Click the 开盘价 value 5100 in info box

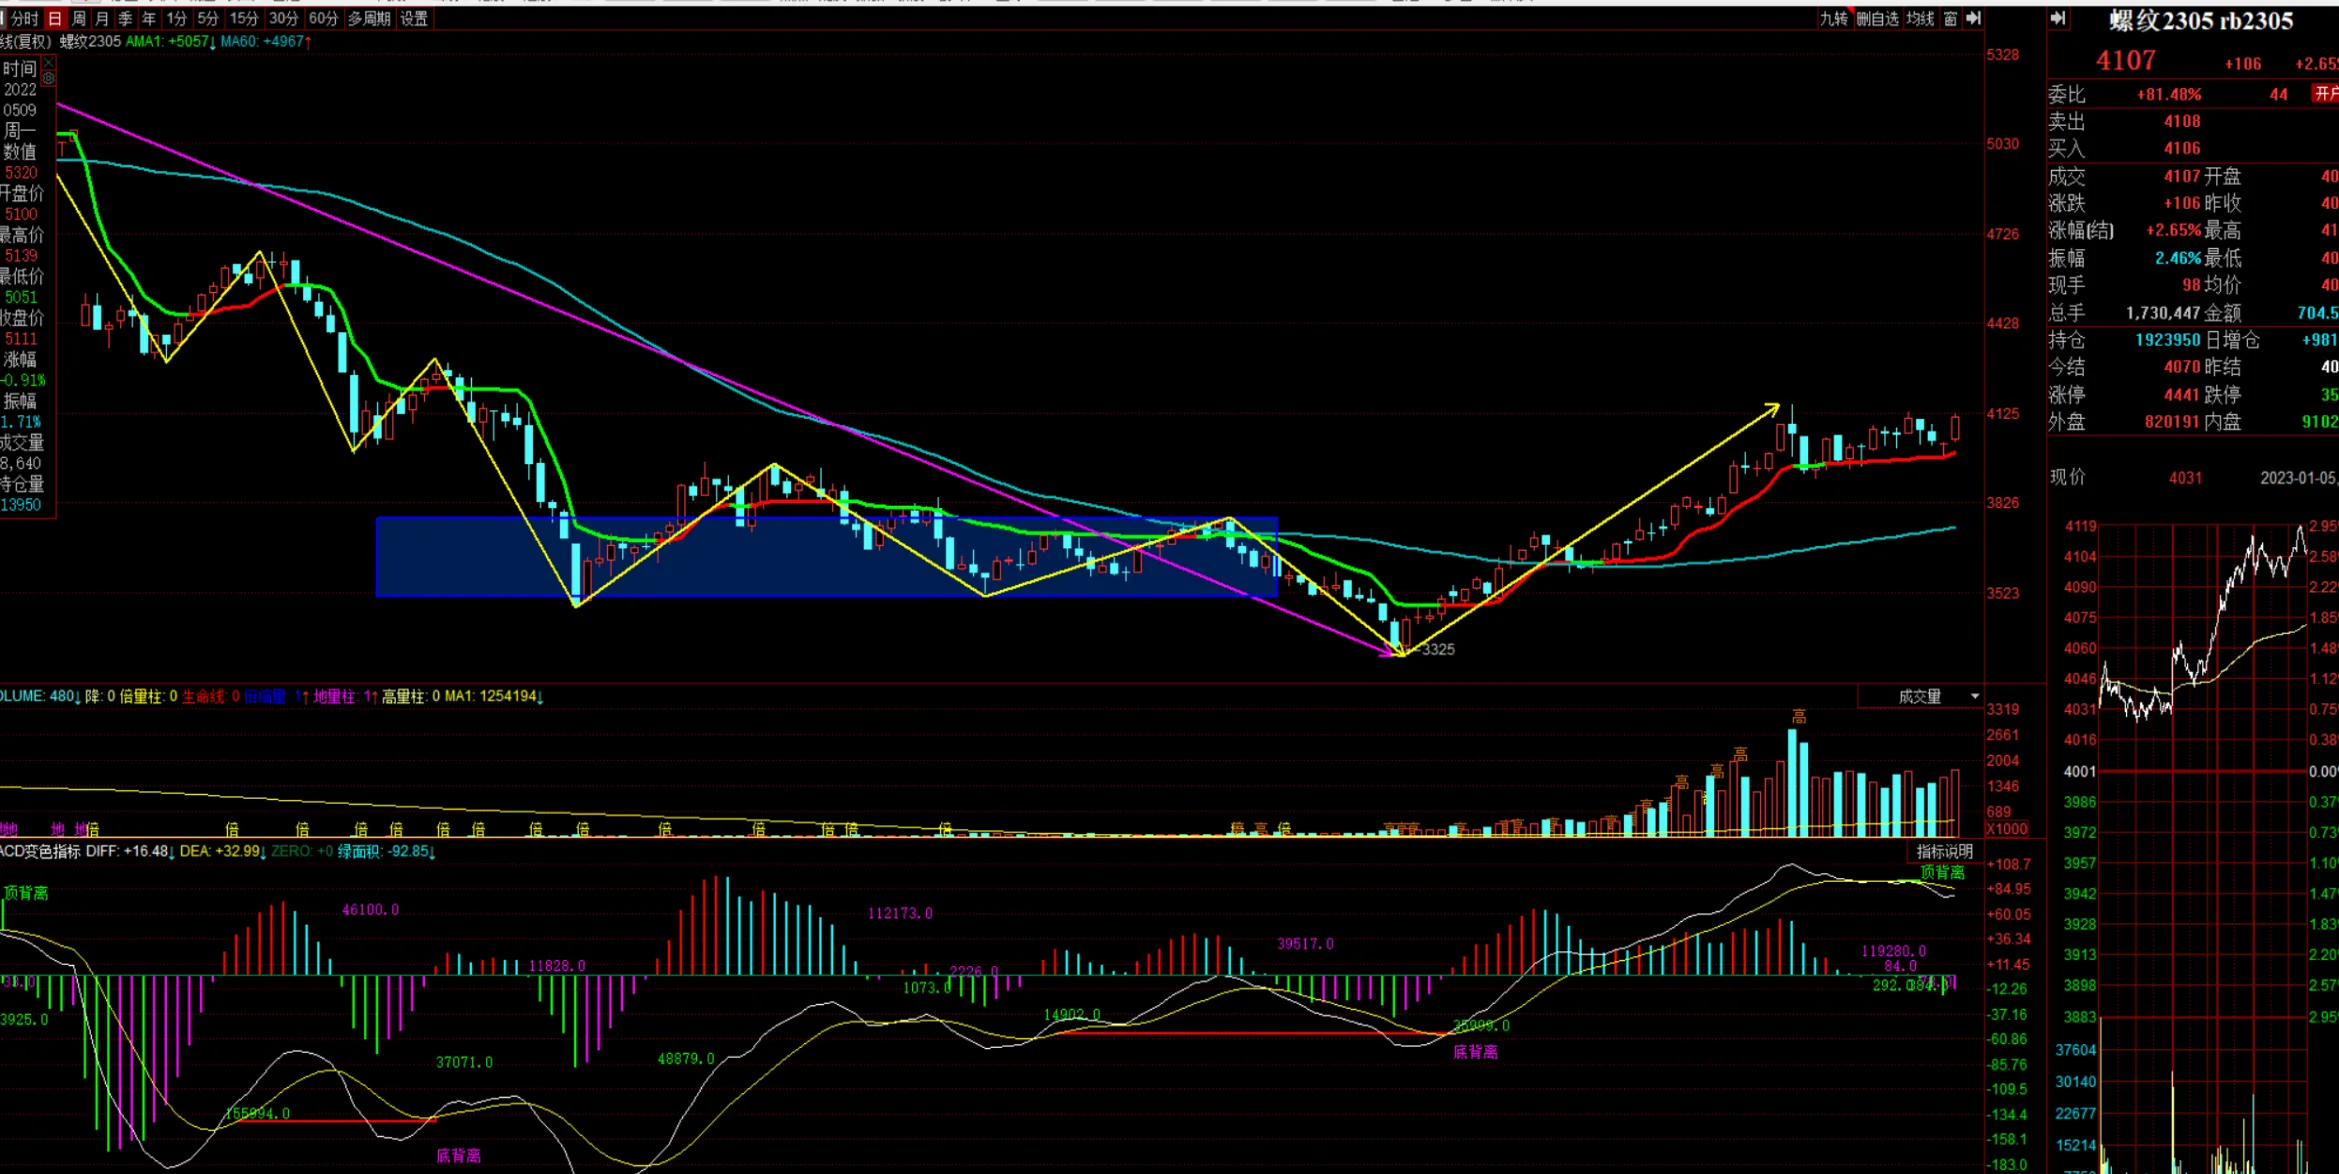pyautogui.click(x=21, y=214)
